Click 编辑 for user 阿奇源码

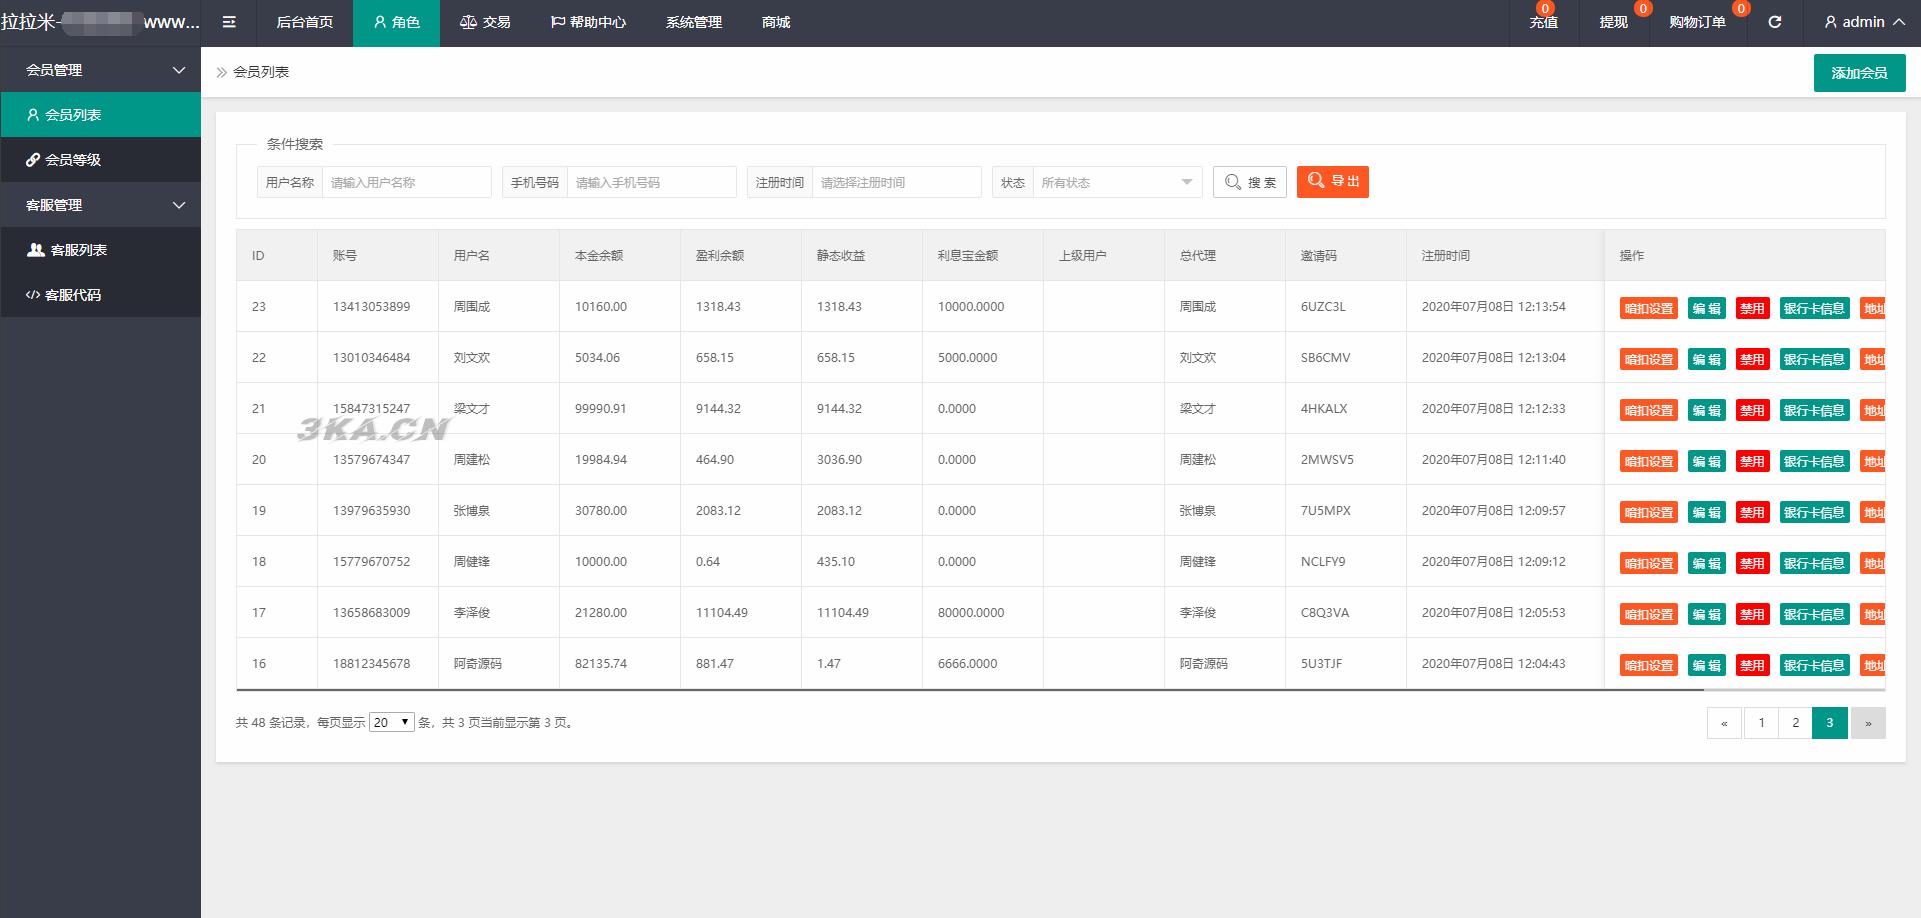pyautogui.click(x=1707, y=665)
